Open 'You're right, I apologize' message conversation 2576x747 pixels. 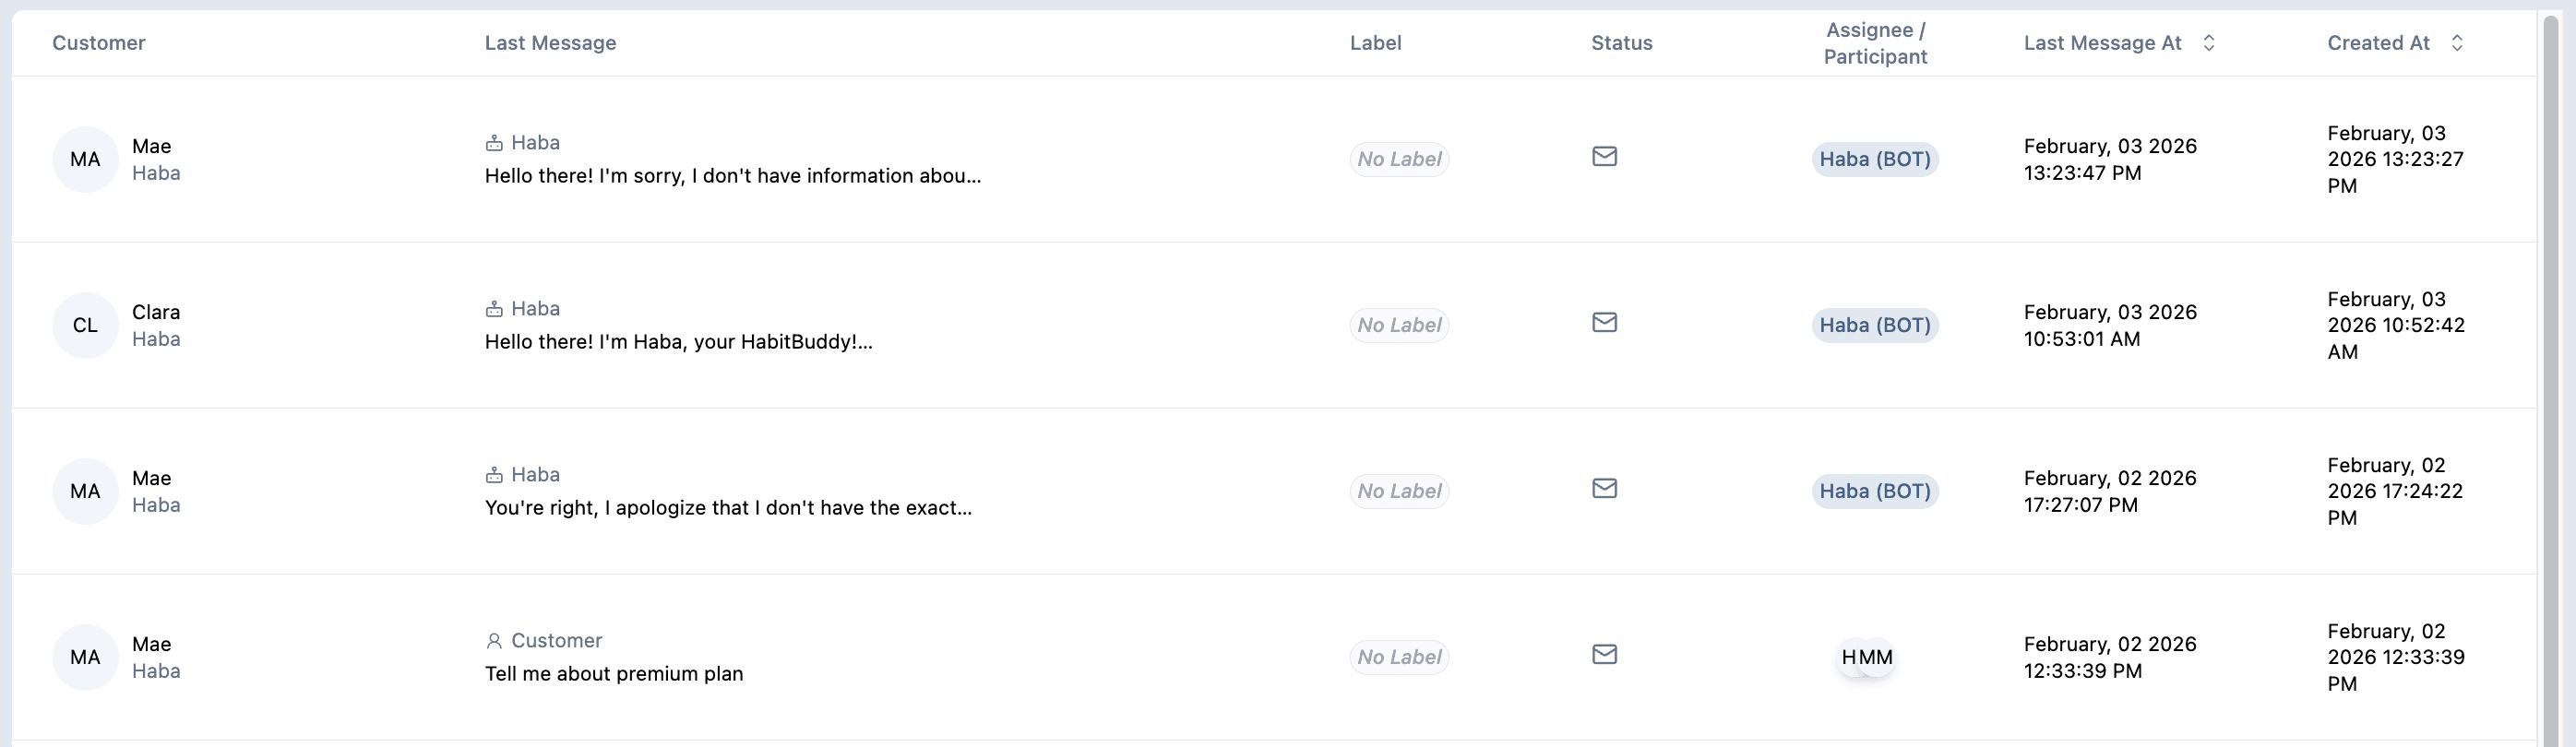pos(728,508)
